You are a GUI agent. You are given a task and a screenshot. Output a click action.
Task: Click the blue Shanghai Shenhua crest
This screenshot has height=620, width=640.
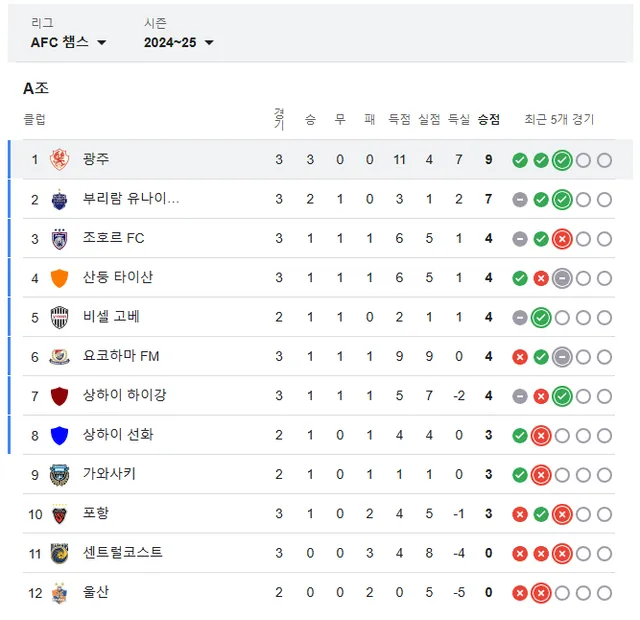click(x=60, y=435)
